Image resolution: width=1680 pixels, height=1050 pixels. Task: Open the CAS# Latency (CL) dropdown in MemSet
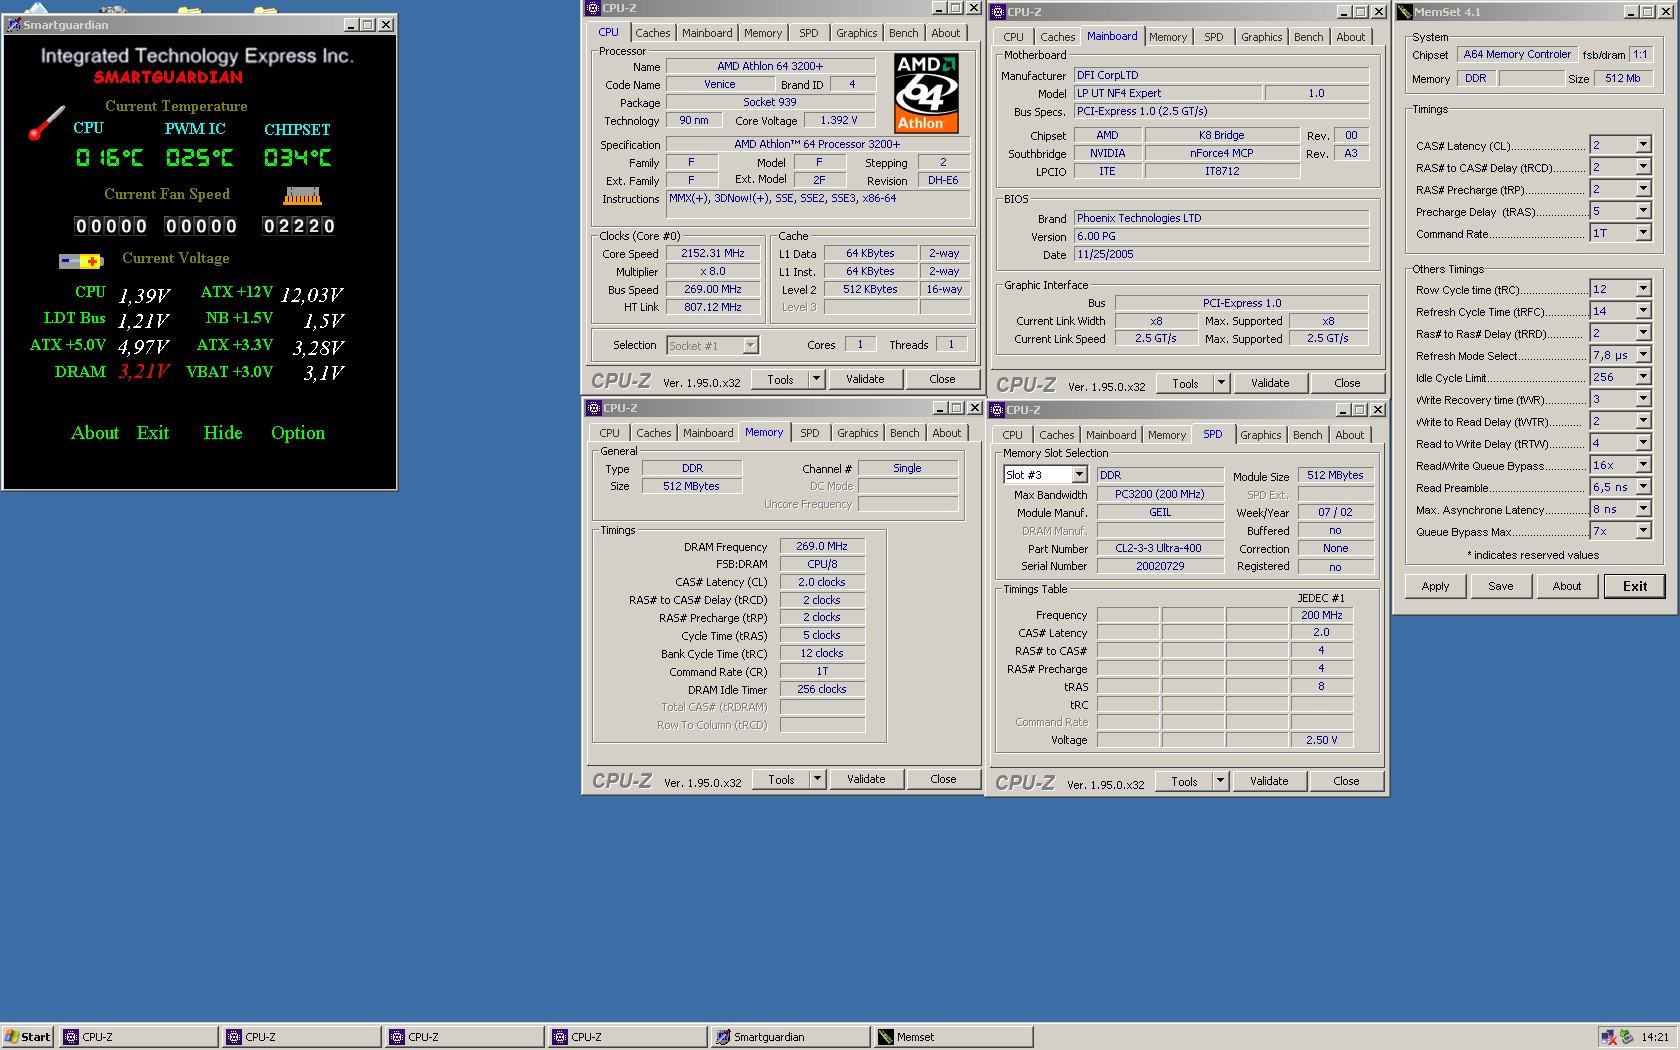point(1642,145)
